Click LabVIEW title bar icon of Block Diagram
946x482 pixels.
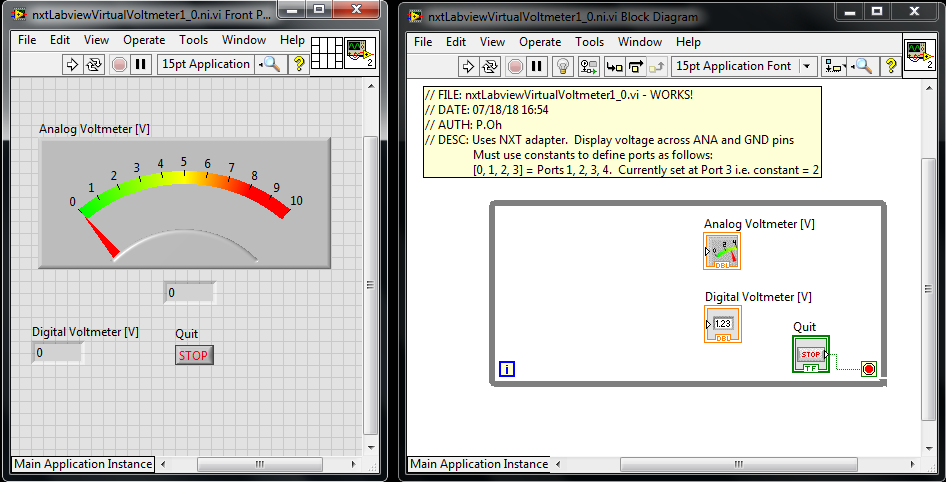point(413,16)
